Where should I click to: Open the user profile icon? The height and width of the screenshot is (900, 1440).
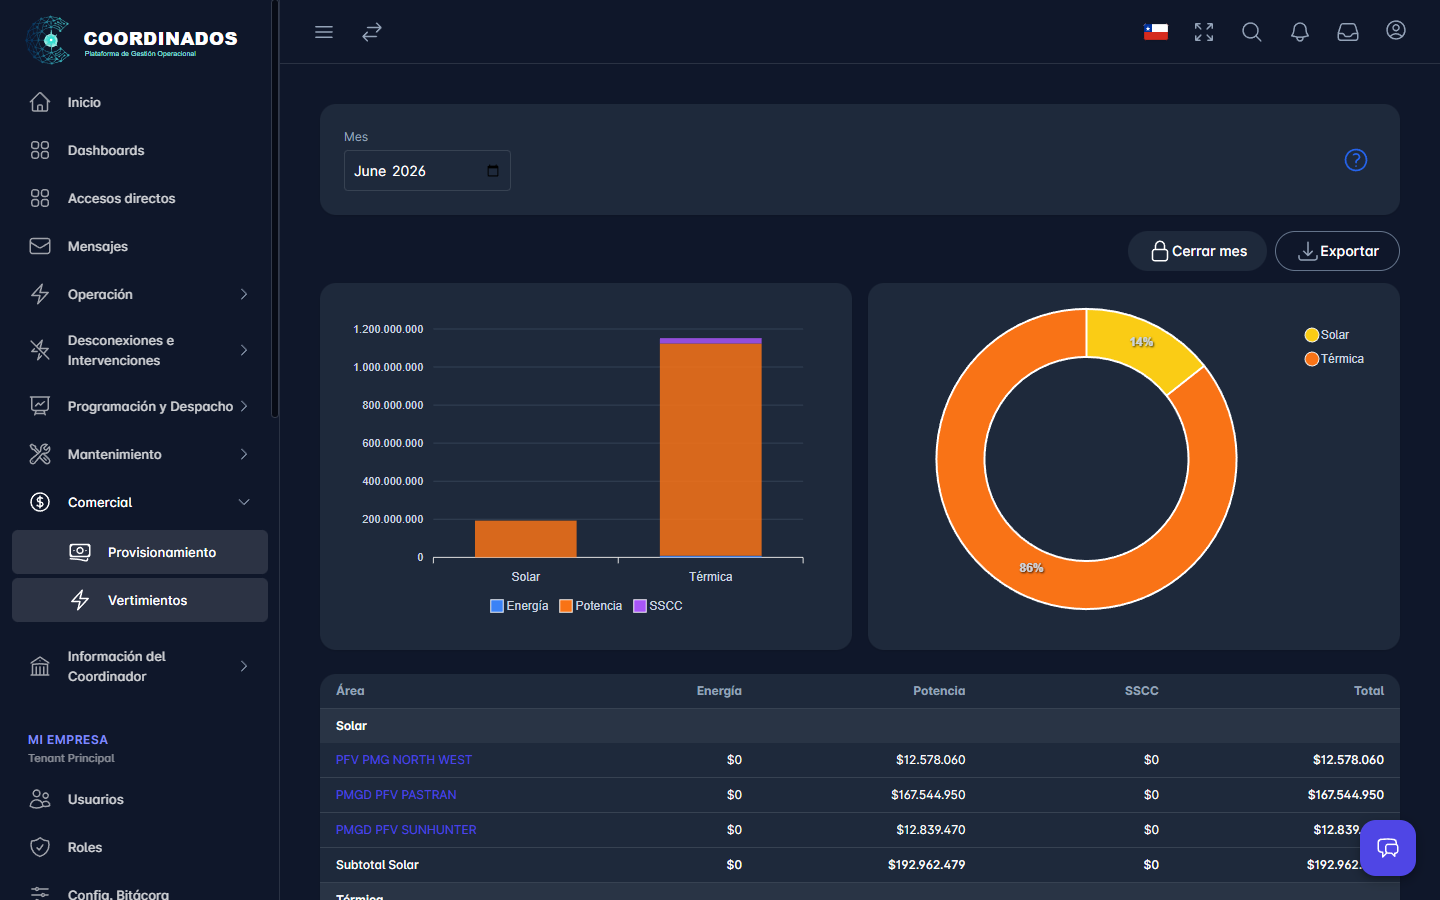pyautogui.click(x=1396, y=30)
